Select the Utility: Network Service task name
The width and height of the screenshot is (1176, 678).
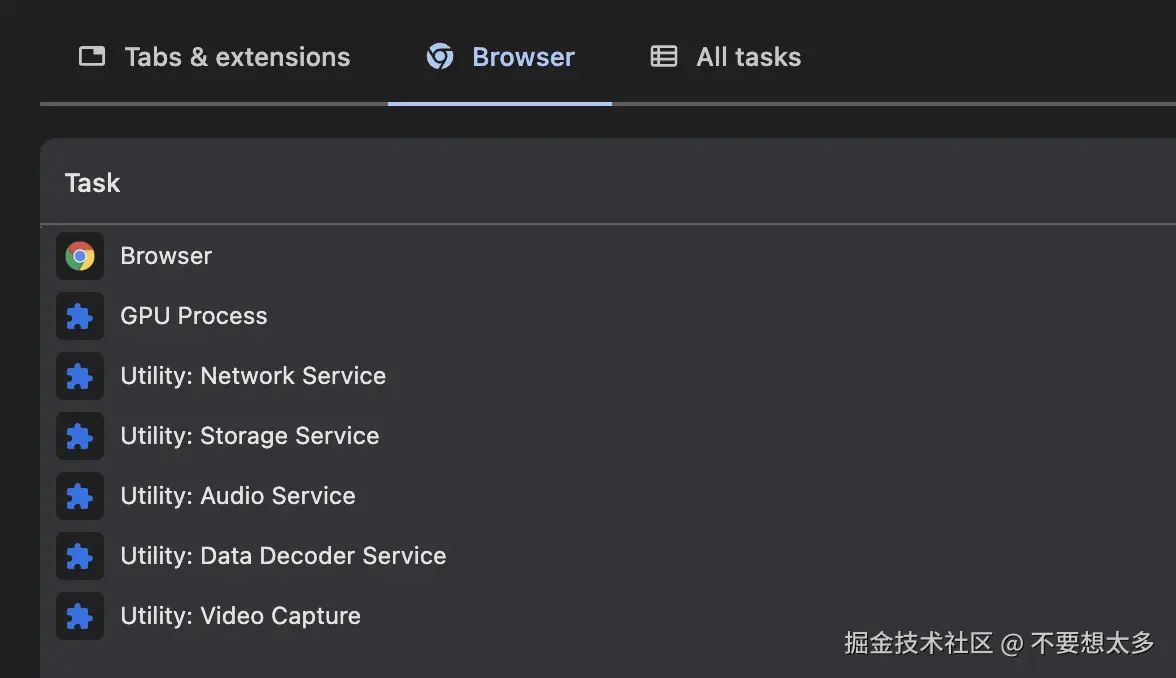coord(253,376)
